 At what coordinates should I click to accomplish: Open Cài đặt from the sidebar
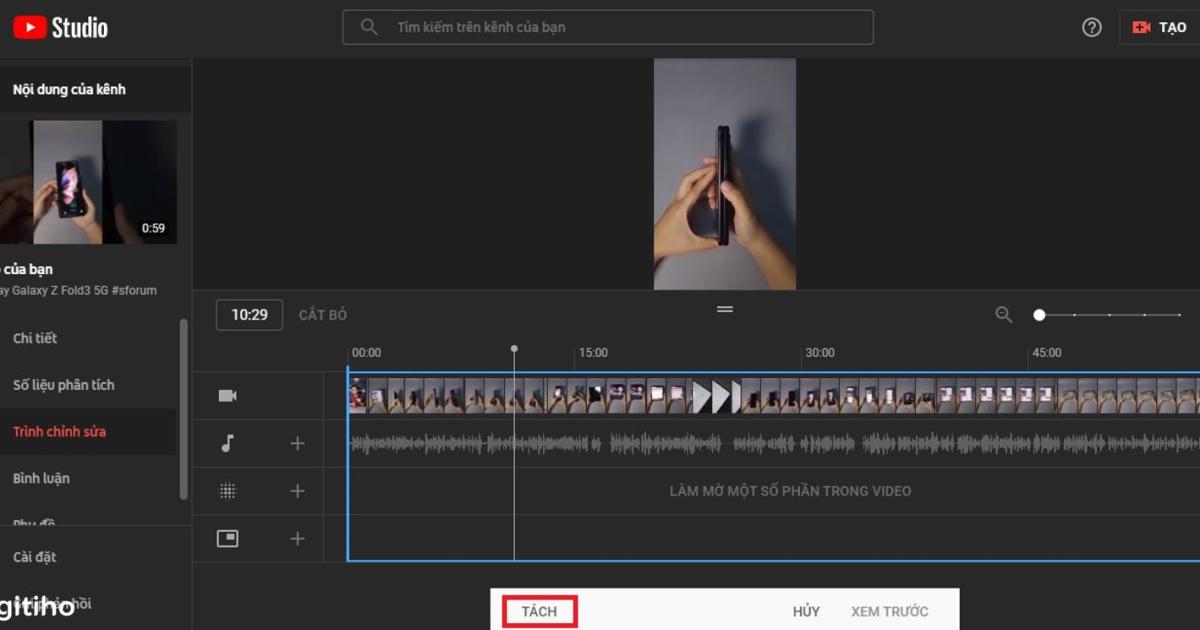point(35,557)
